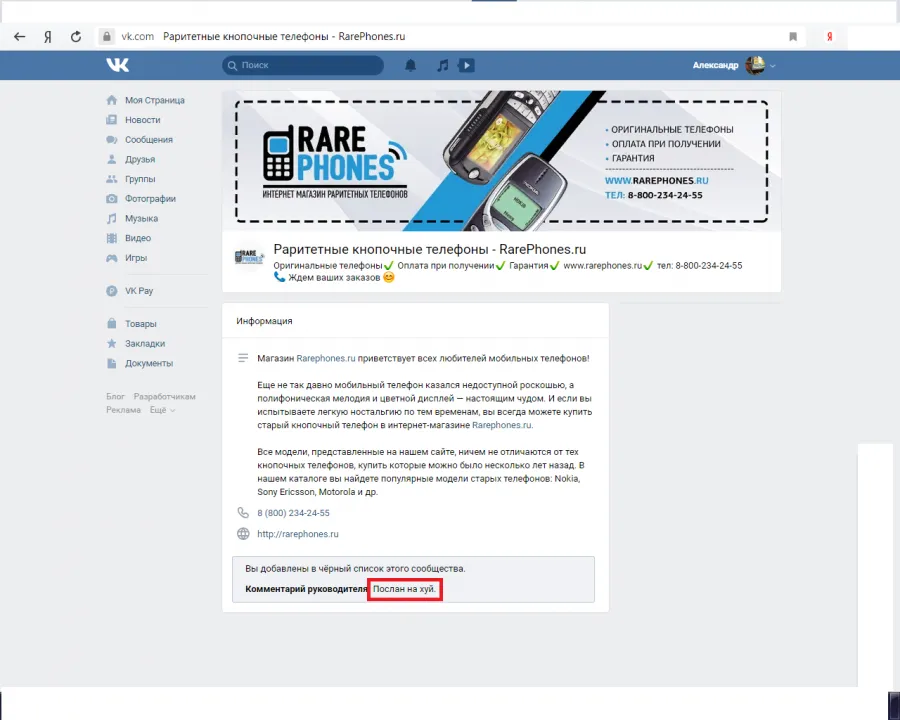Open the http://rarephones.ru website link

tap(298, 534)
